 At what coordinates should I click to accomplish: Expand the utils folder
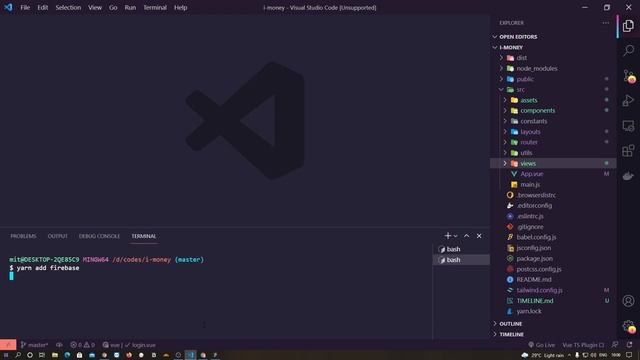point(553,153)
